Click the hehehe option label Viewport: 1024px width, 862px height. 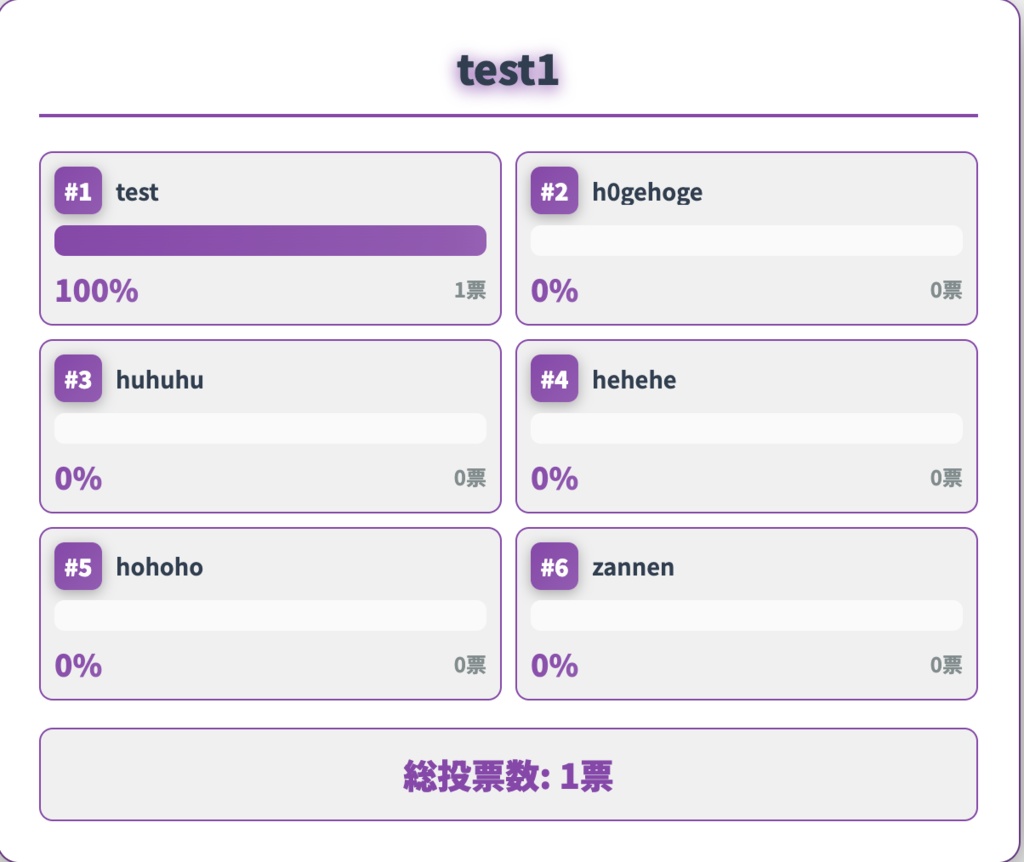pyautogui.click(x=634, y=380)
